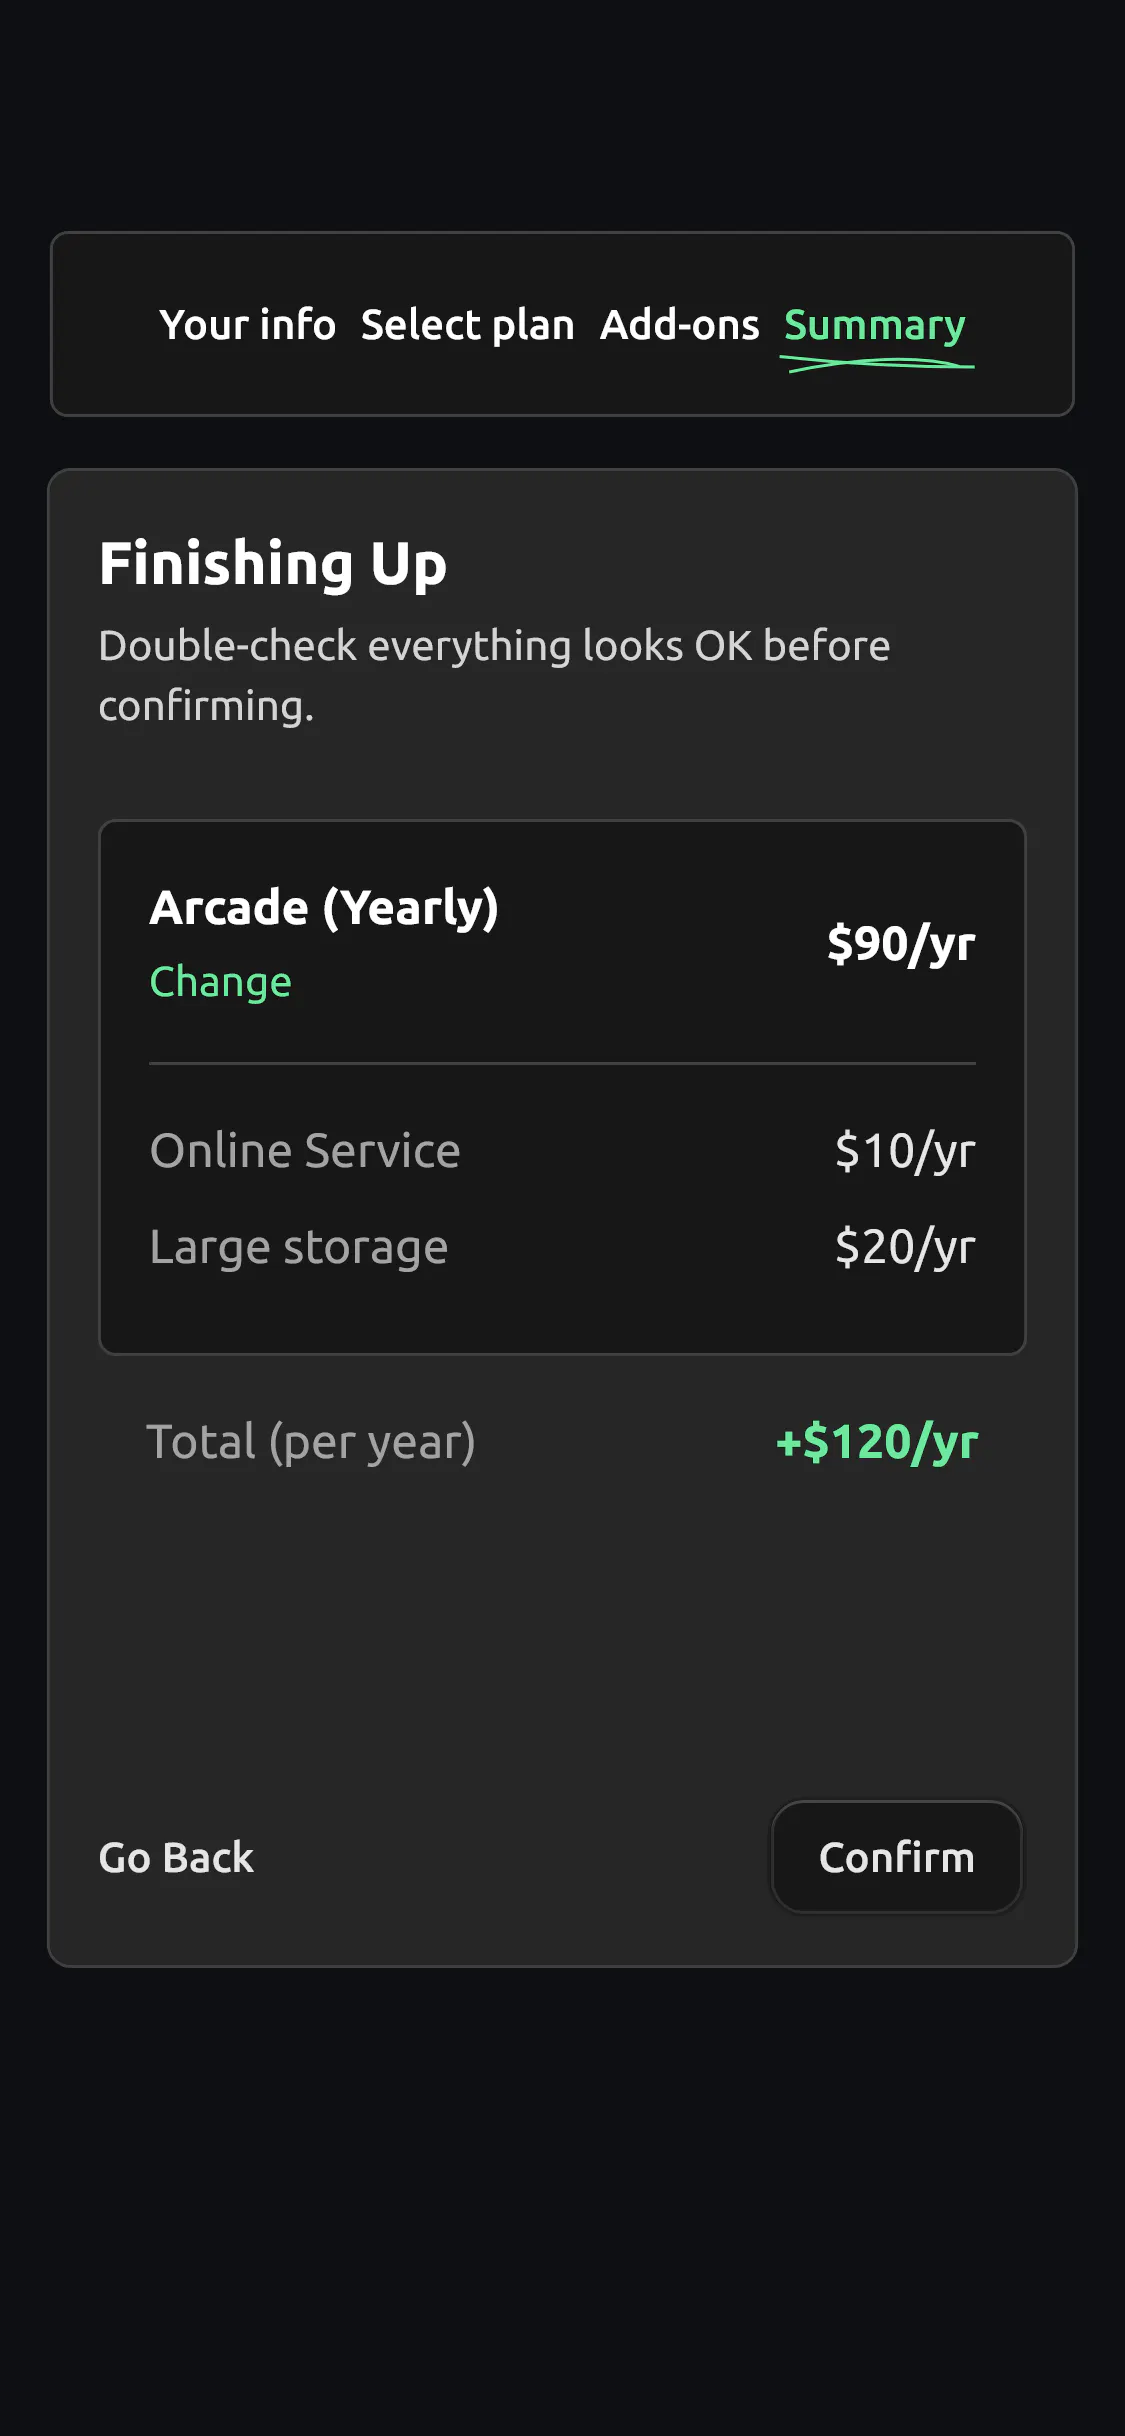The height and width of the screenshot is (2436, 1125).
Task: Click the $20/yr storage price
Action: pyautogui.click(x=905, y=1247)
